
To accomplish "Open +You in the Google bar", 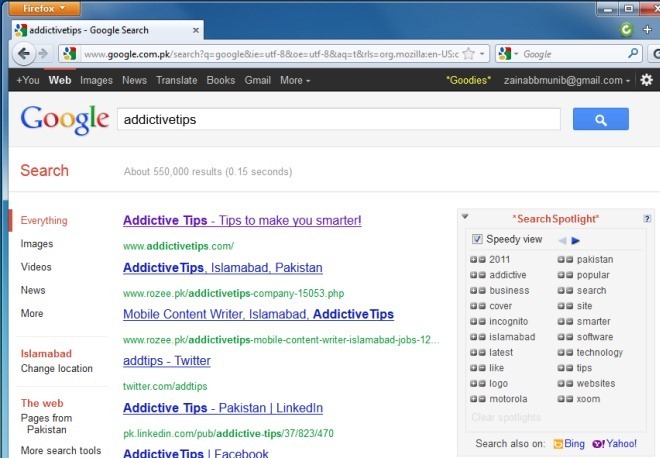I will pos(28,80).
